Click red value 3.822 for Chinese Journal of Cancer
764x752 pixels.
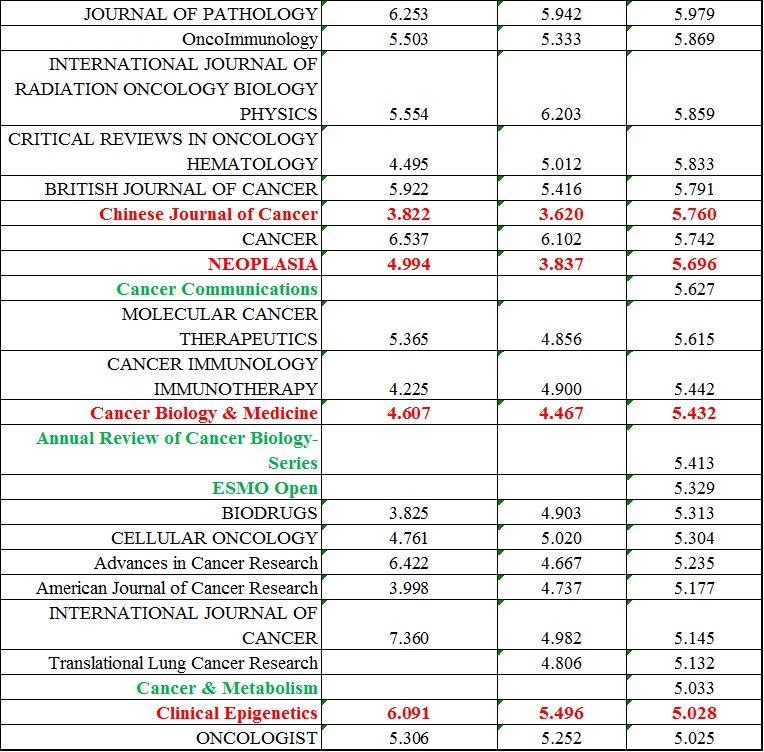click(x=408, y=214)
